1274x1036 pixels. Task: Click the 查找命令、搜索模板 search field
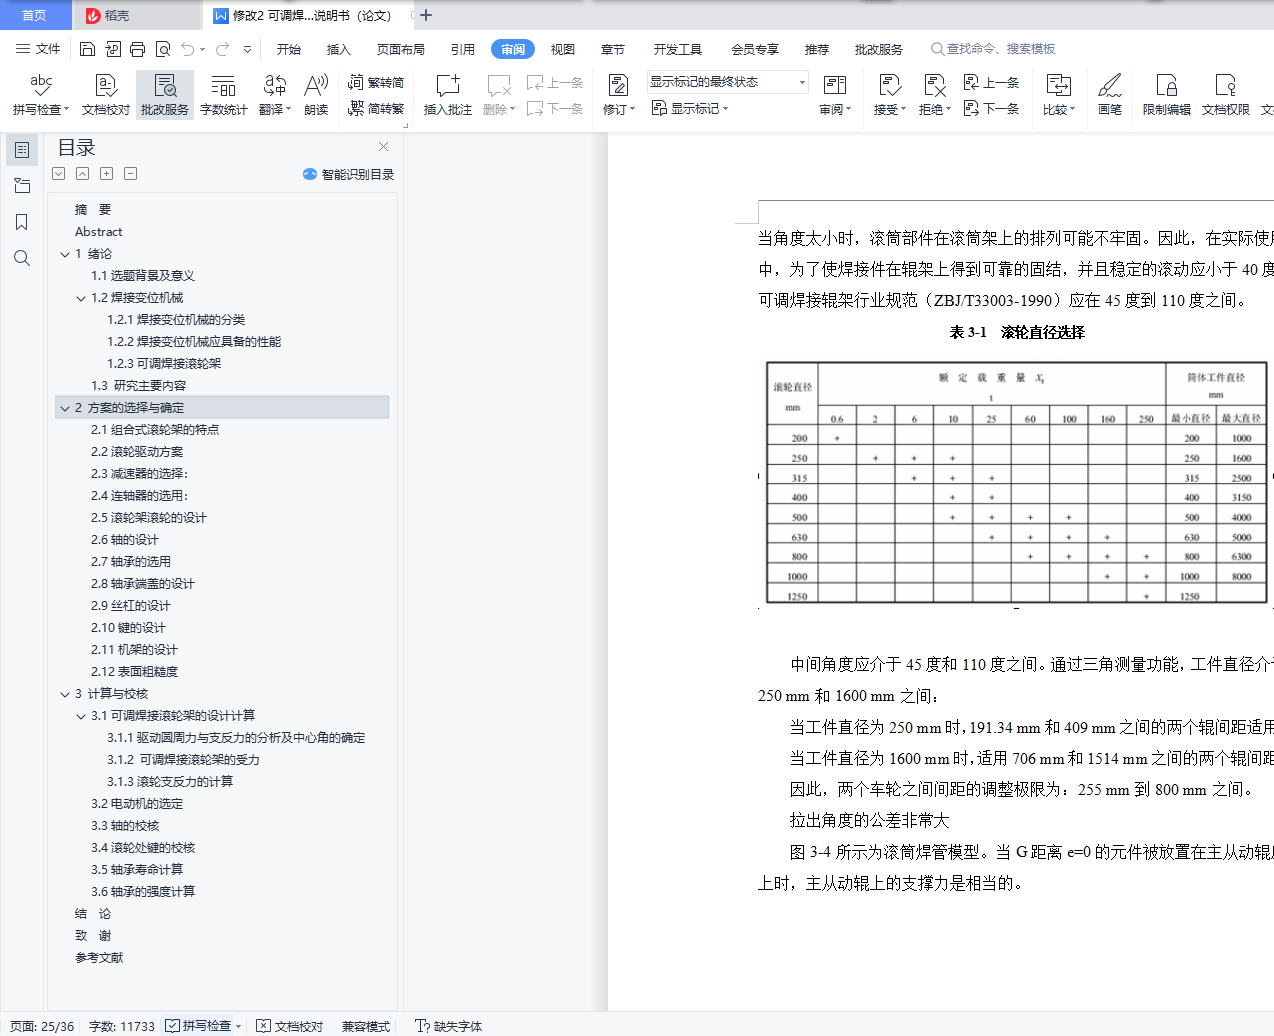point(994,49)
